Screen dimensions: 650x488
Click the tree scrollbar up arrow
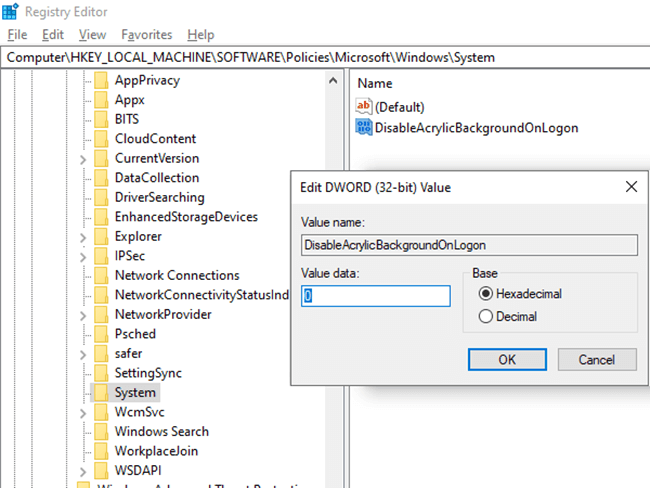click(333, 80)
